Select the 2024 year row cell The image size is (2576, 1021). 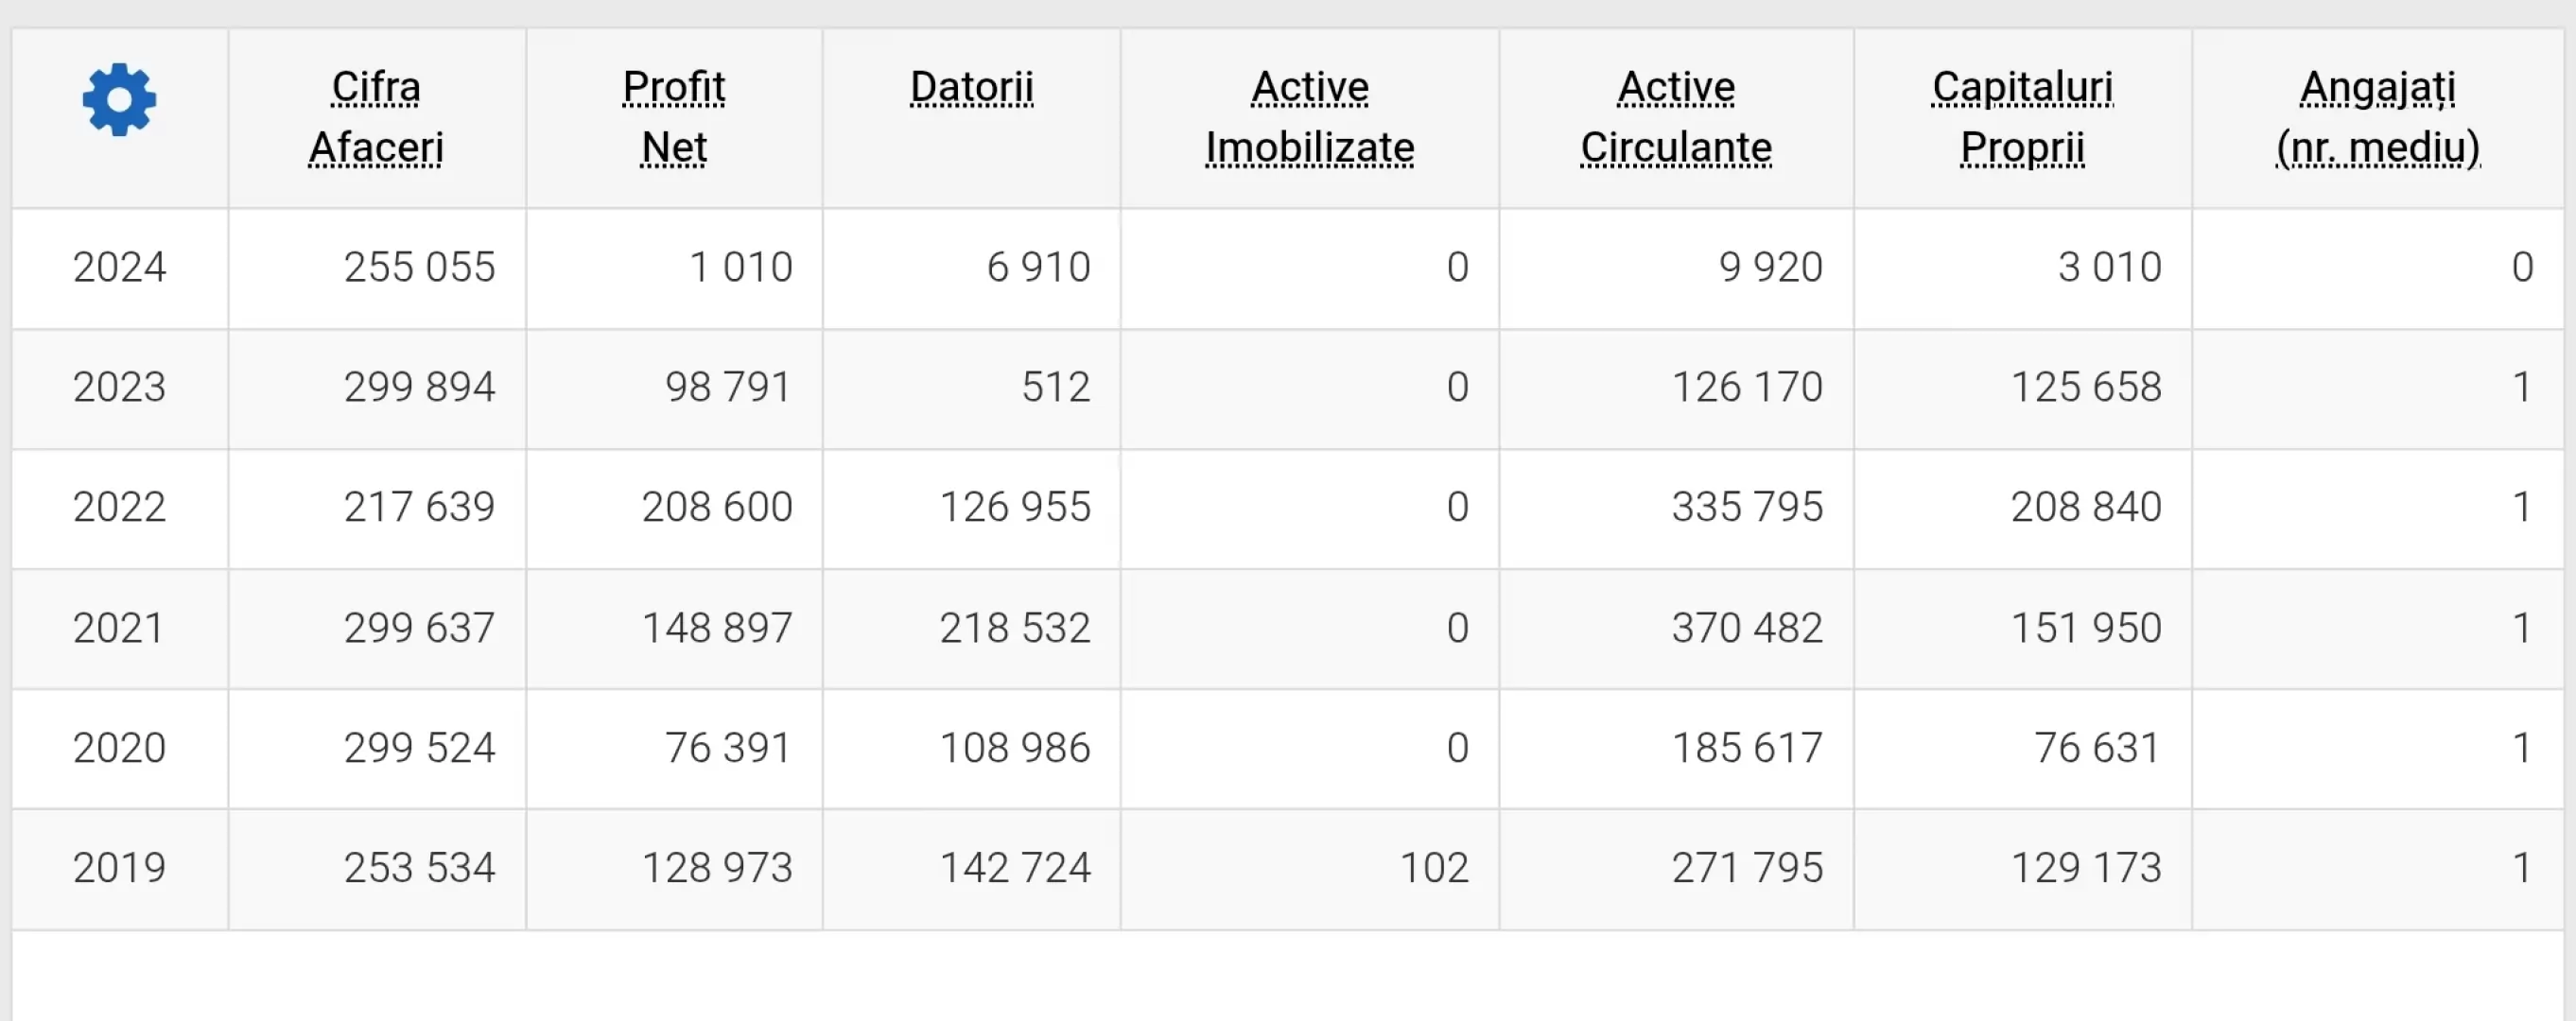click(119, 267)
